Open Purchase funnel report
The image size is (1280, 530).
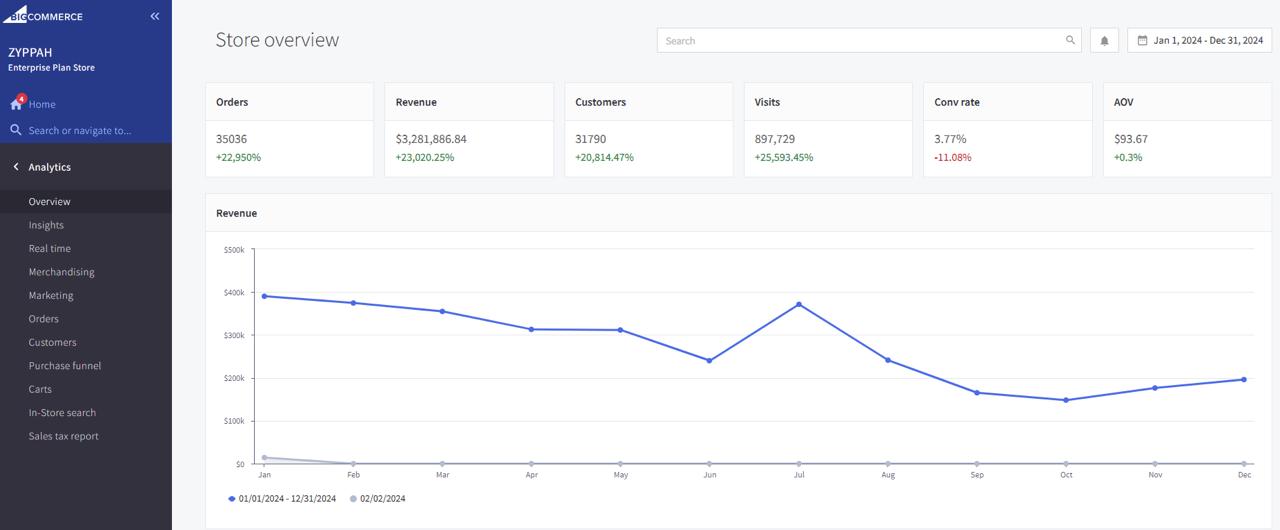[86, 366]
